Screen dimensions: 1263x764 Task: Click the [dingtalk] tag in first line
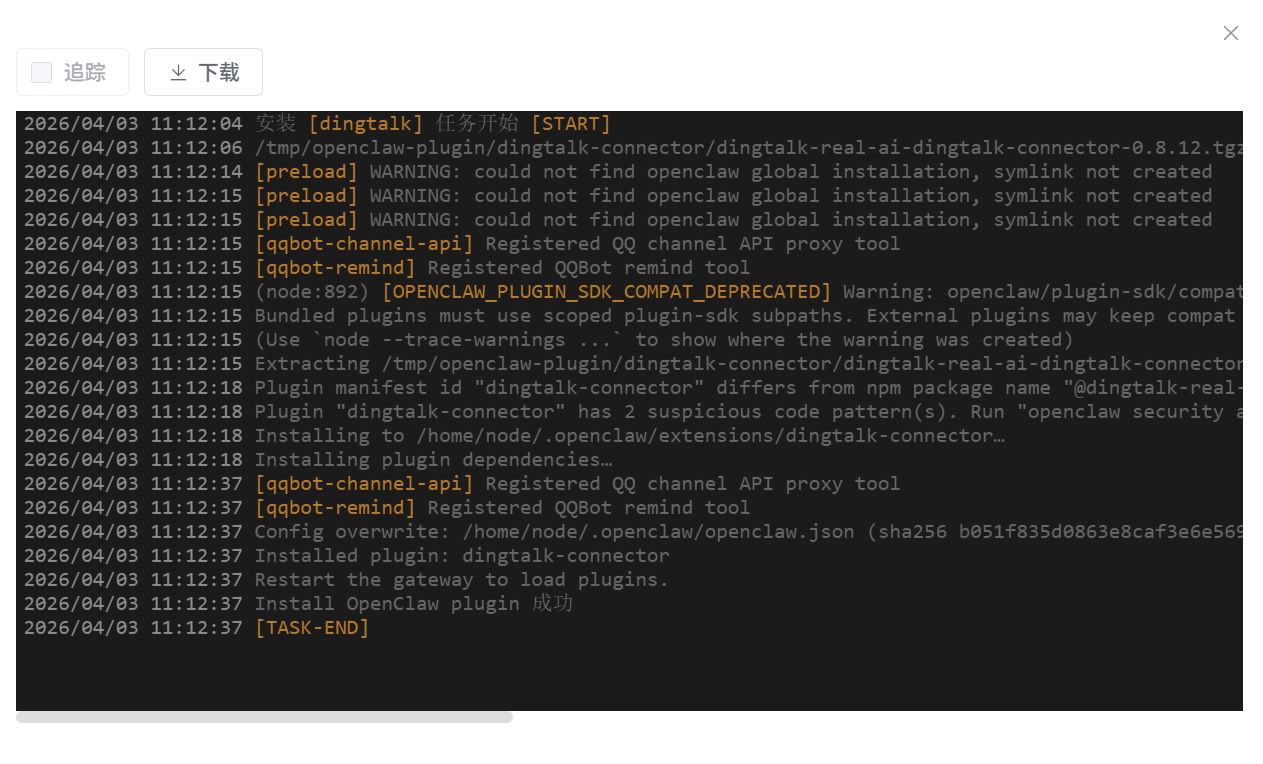[366, 124]
